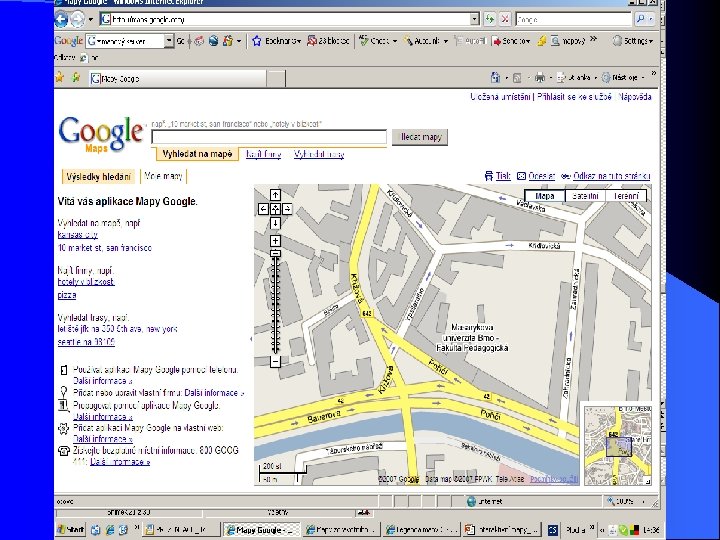This screenshot has width=720, height=540.
Task: Click the 23 blocked popup blocker icon
Action: point(328,41)
